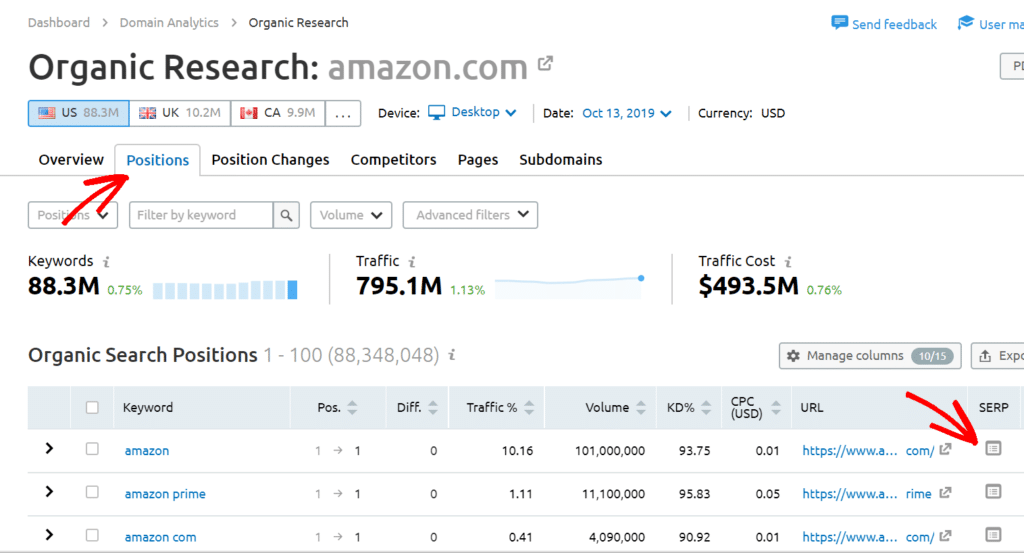
Task: Open the Positions filter dropdown
Action: [72, 215]
